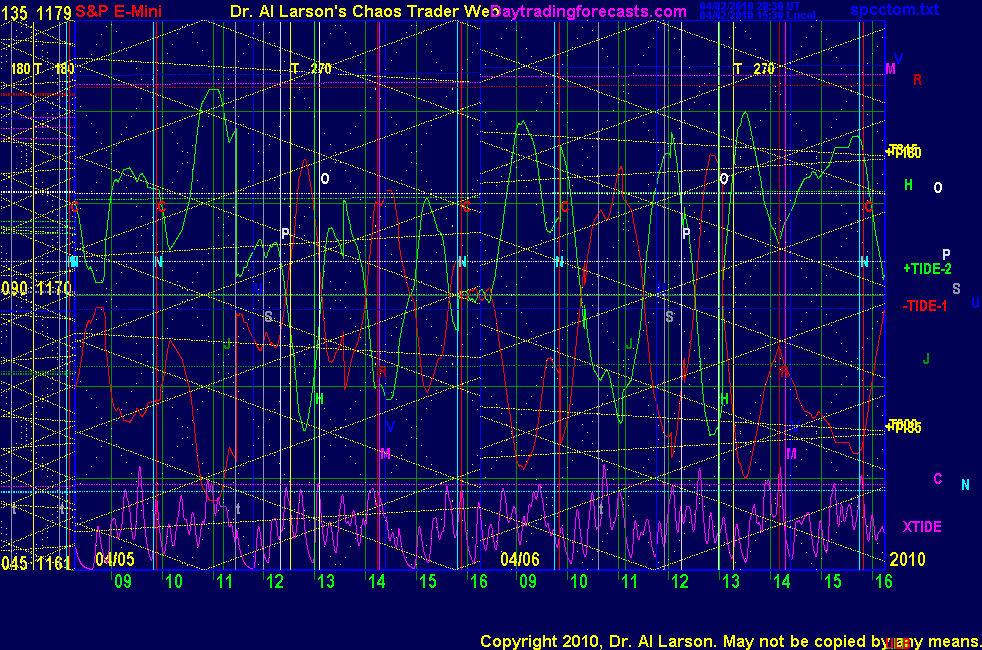Select the "090 1170" price scale label
The image size is (982, 650).
coord(36,289)
